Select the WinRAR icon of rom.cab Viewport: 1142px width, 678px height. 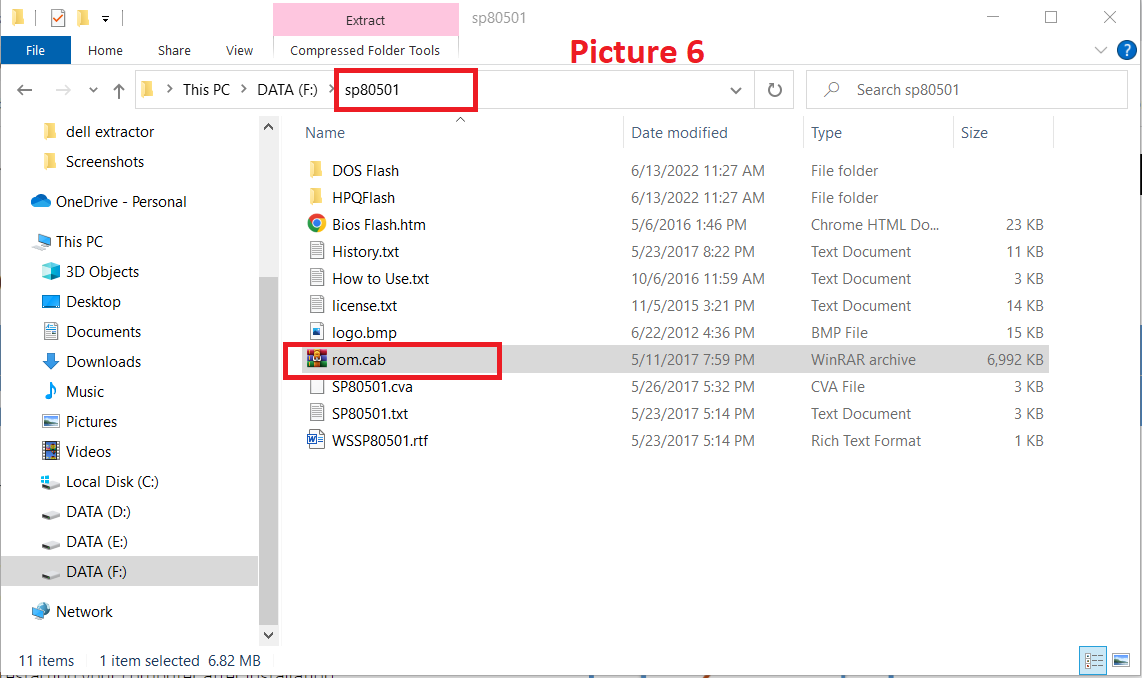317,359
